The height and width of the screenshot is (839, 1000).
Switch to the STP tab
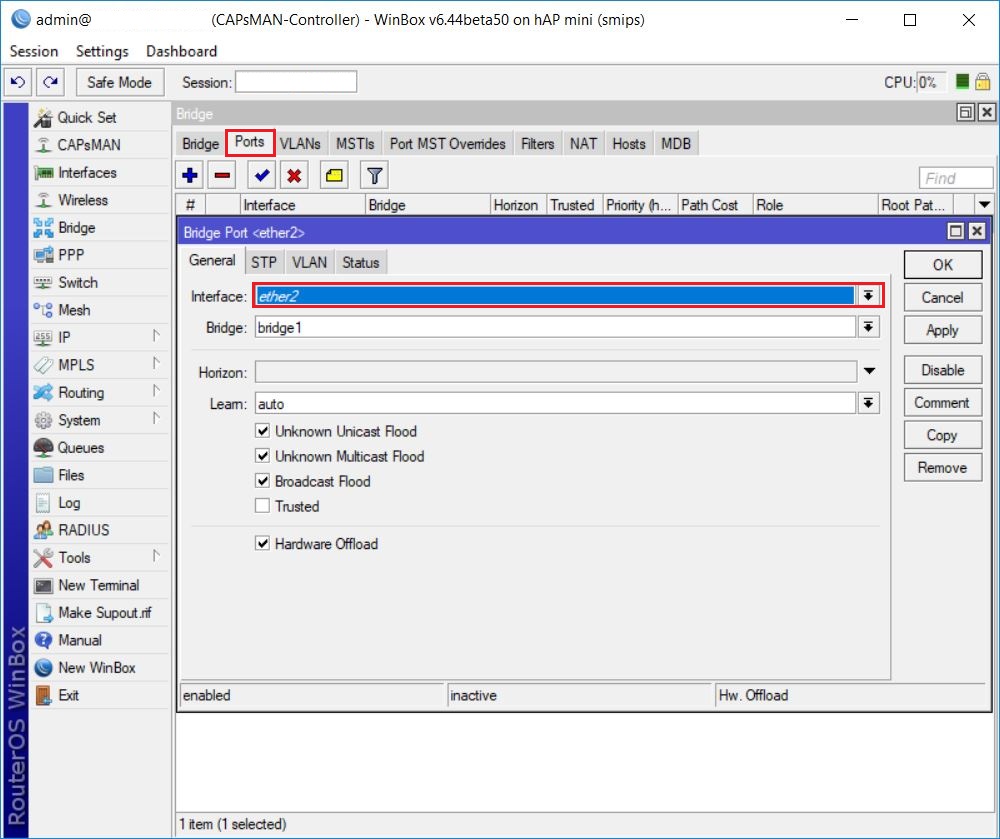pos(263,262)
